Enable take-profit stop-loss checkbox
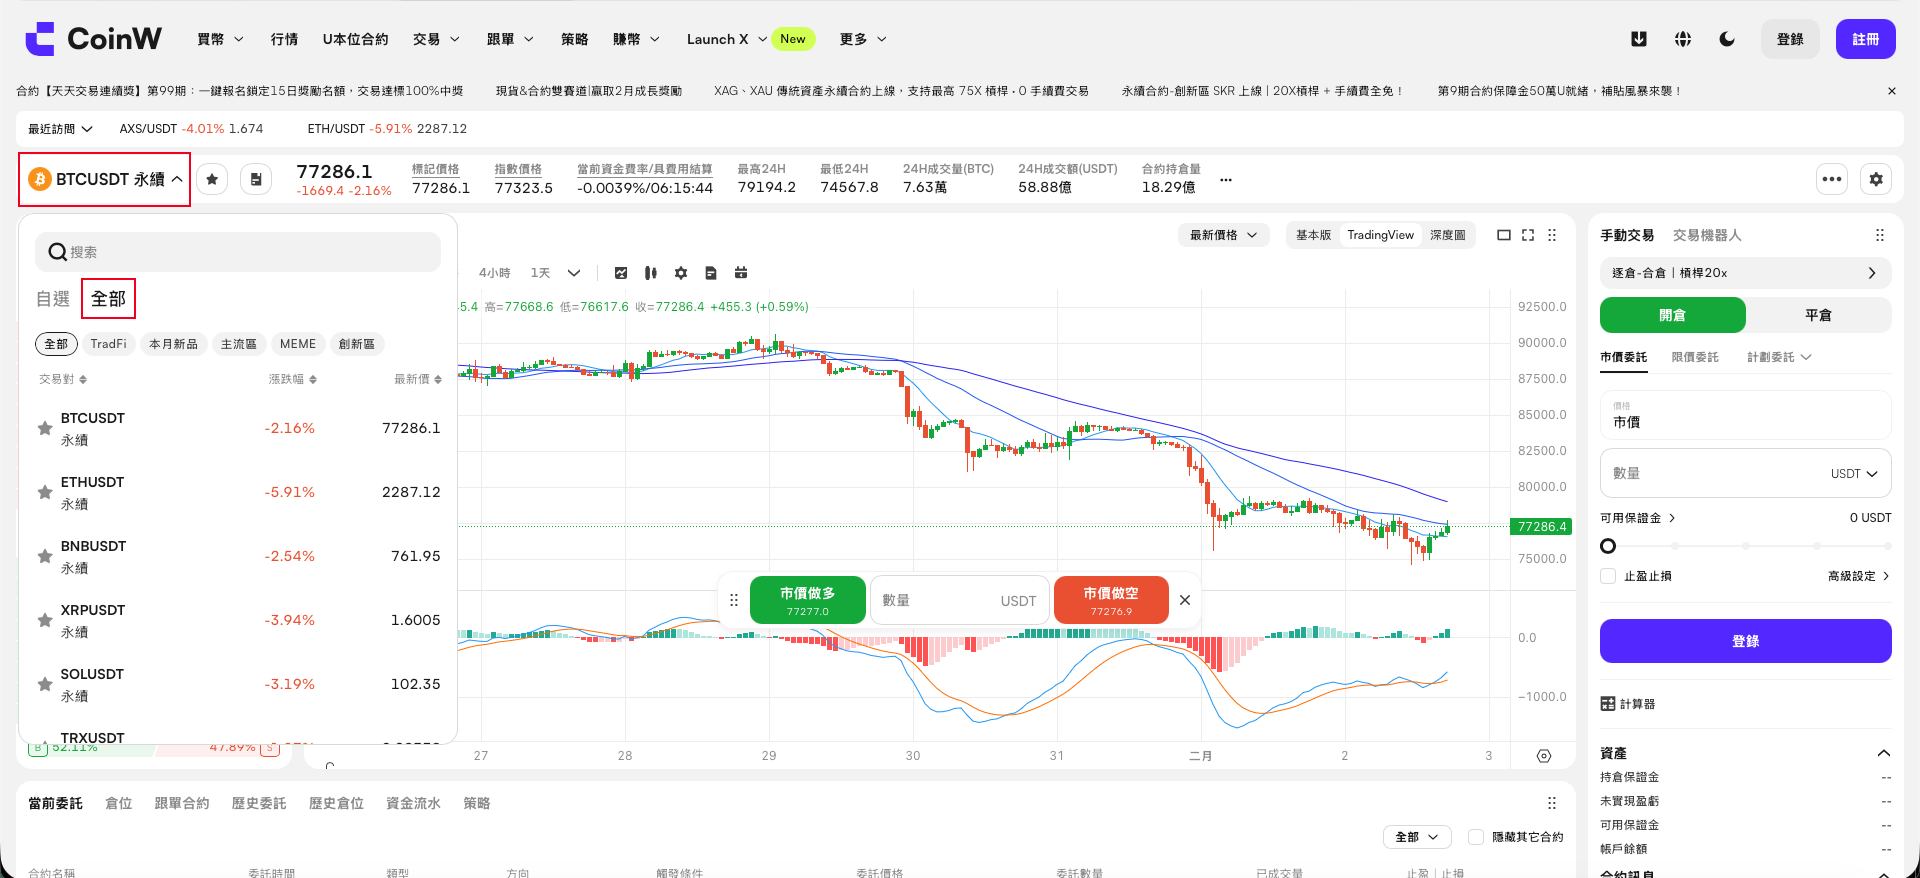Image resolution: width=1920 pixels, height=878 pixels. (x=1608, y=576)
